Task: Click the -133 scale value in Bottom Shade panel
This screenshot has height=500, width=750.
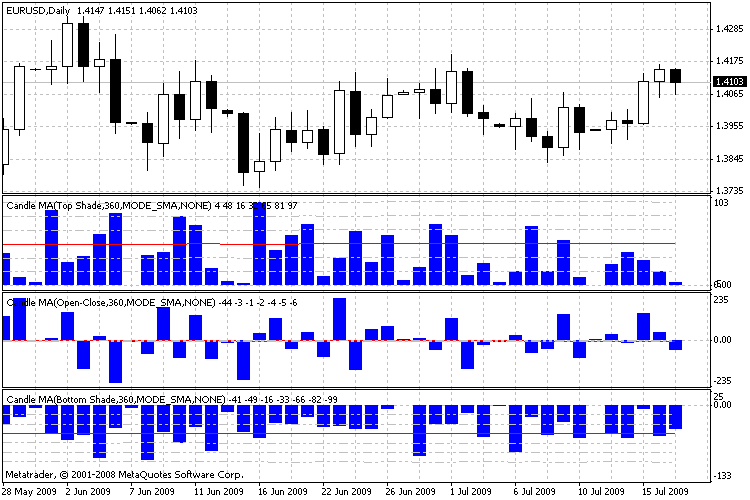Action: [x=721, y=475]
